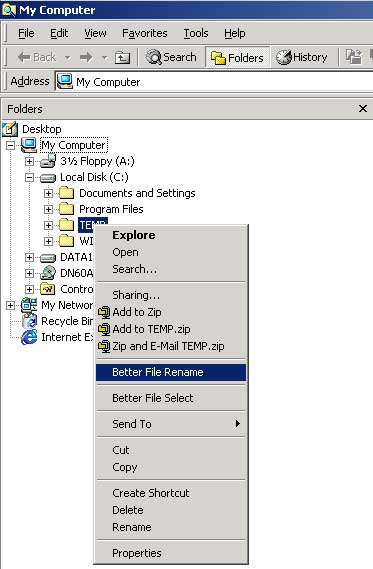Click the My Network Places icon
The image size is (373, 569).
pyautogui.click(x=29, y=305)
